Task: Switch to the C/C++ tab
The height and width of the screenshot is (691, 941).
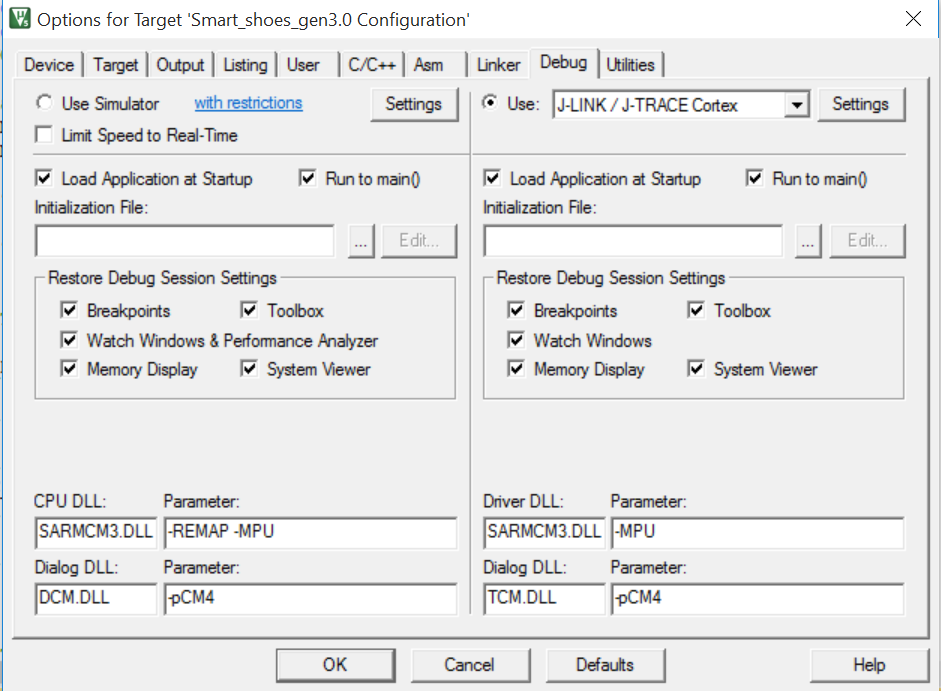Action: point(371,65)
